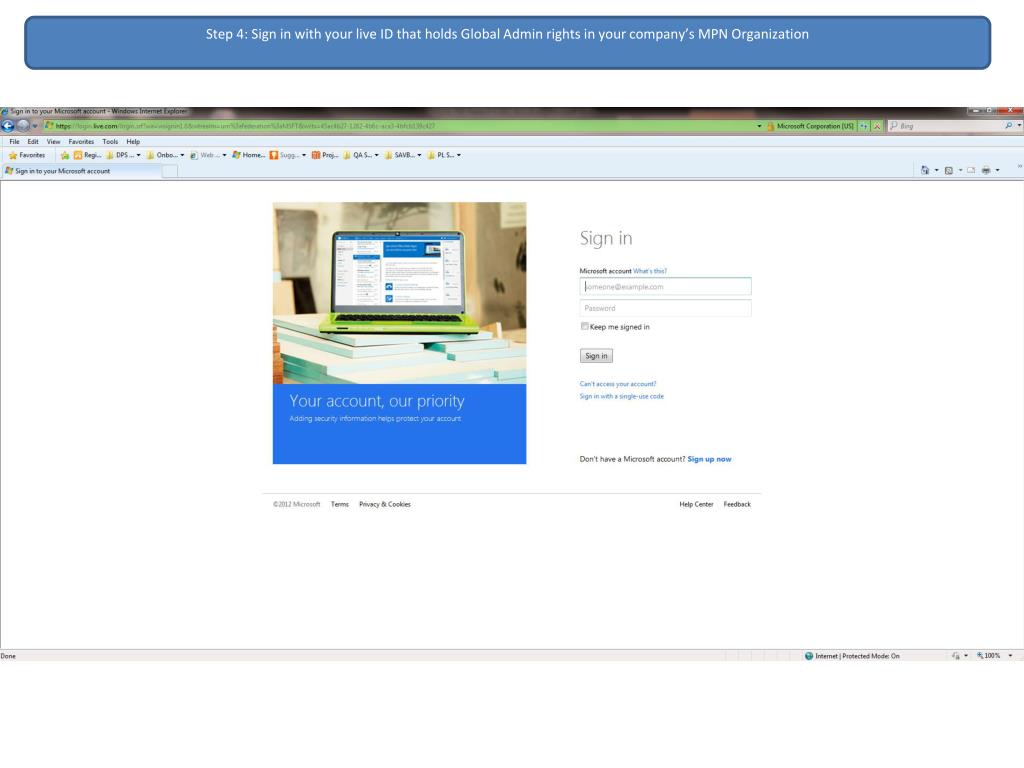
Task: Open the Tools menu
Action: (110, 141)
